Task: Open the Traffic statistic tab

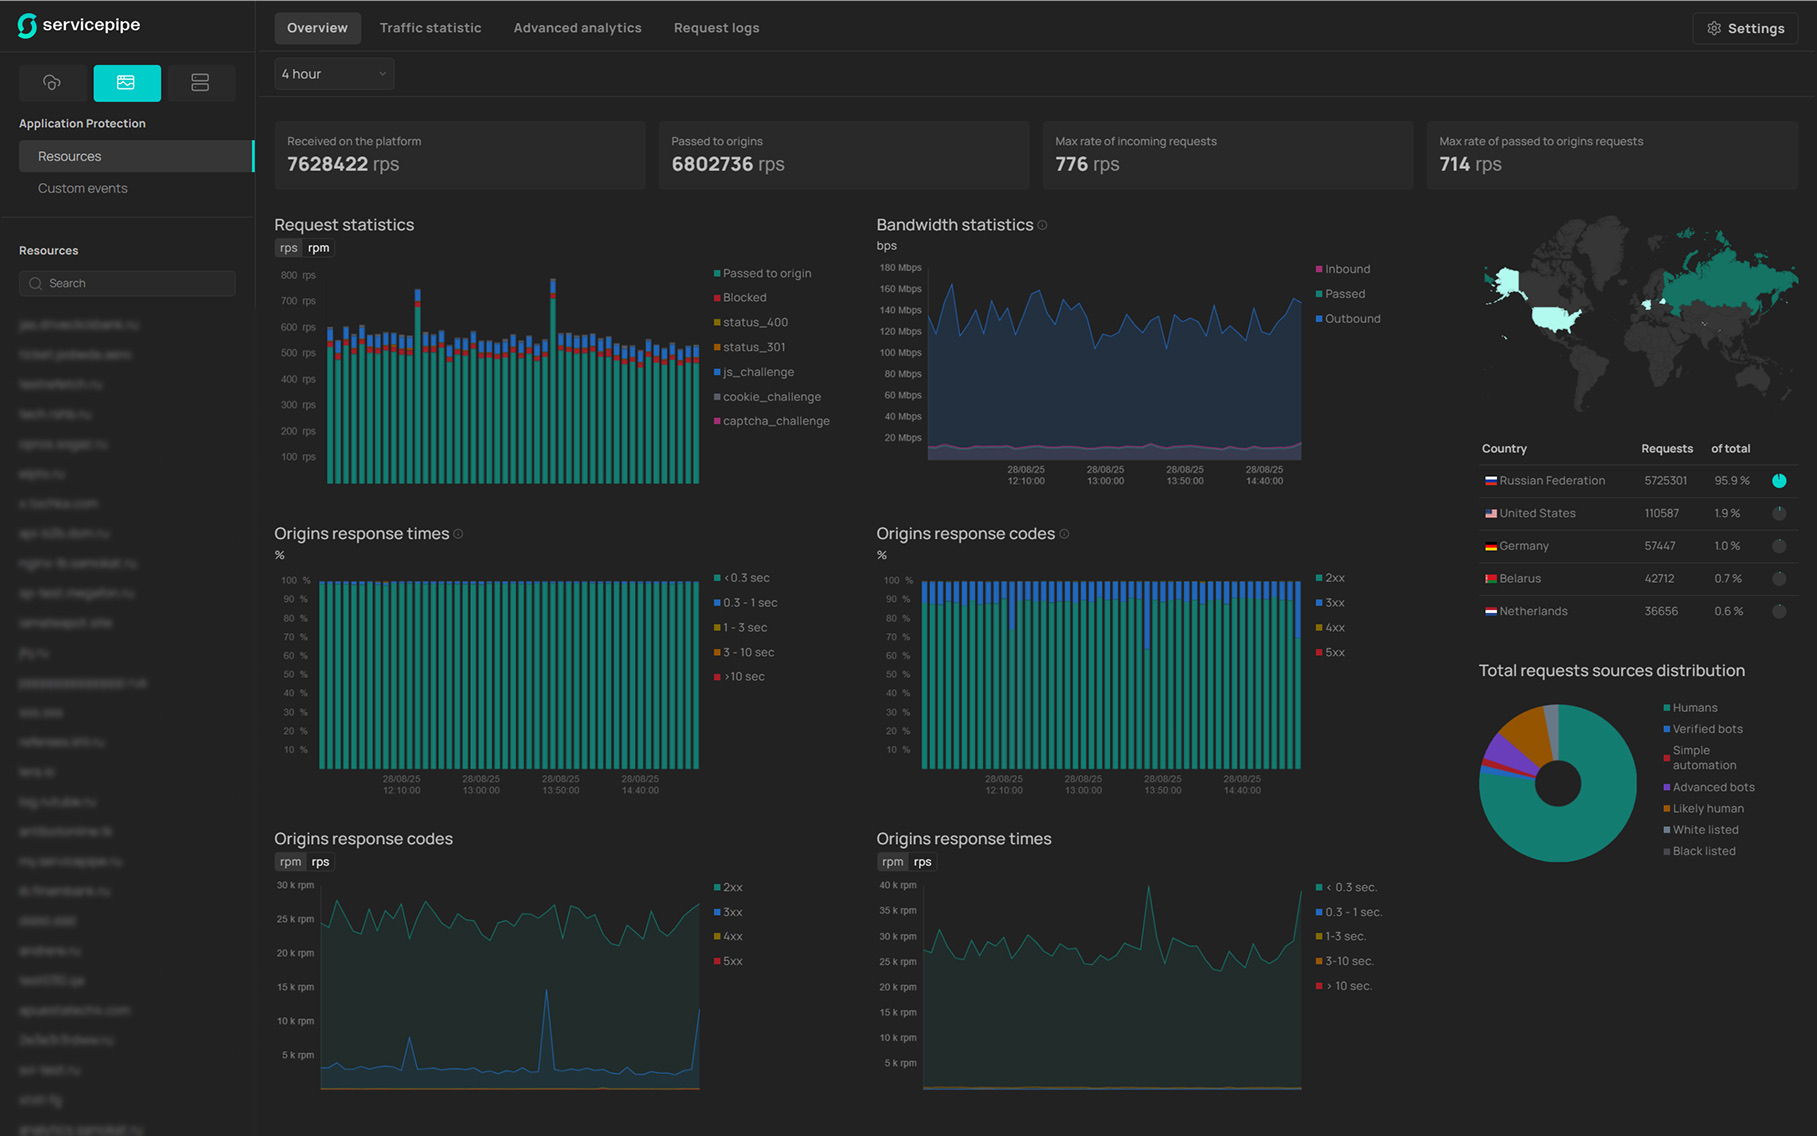Action: point(430,28)
